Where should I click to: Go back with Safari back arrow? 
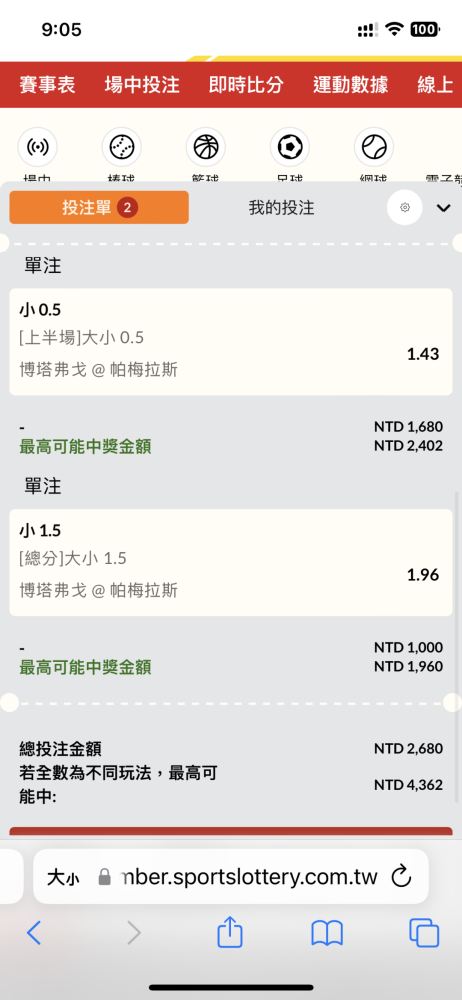pos(34,933)
